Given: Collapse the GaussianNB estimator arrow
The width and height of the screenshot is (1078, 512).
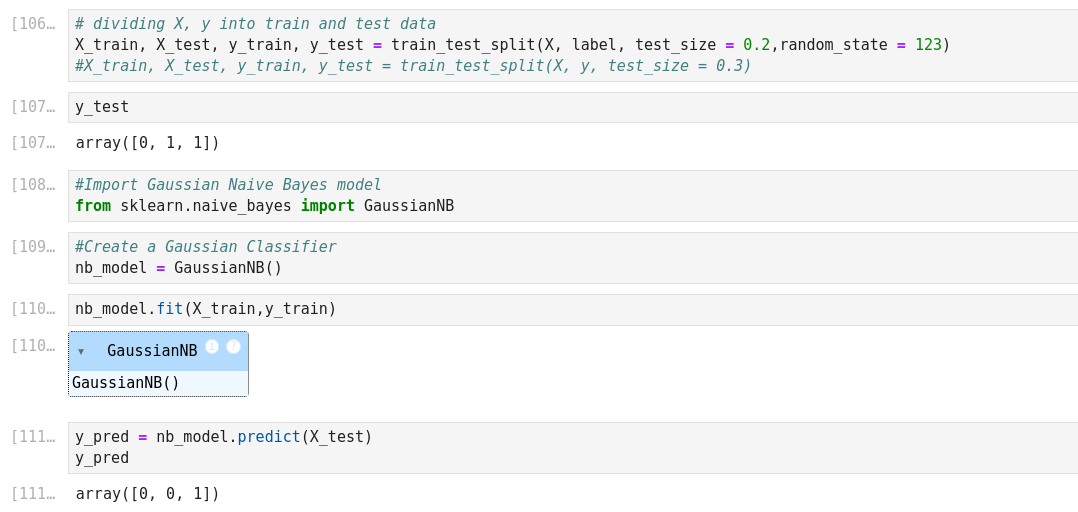Looking at the screenshot, I should [81, 351].
